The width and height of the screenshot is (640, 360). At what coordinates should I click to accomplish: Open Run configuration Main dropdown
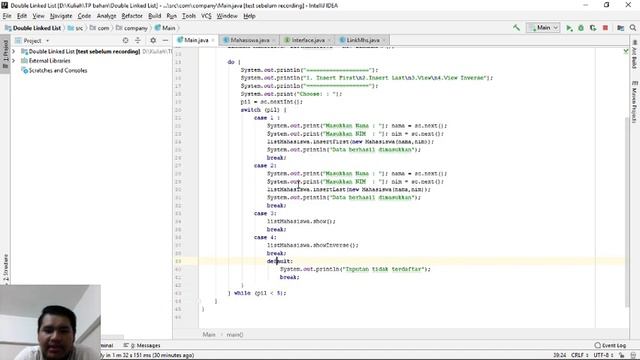pyautogui.click(x=543, y=28)
